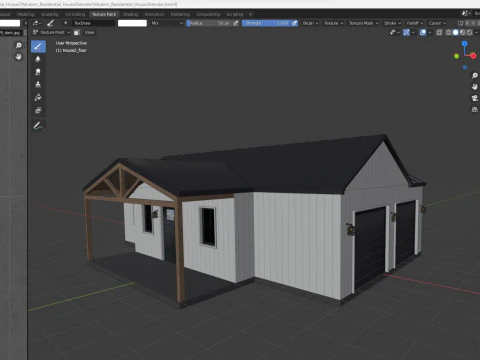Toggle Strength pressure sensitivity
Image resolution: width=480 pixels, height=360 pixels.
pyautogui.click(x=295, y=23)
